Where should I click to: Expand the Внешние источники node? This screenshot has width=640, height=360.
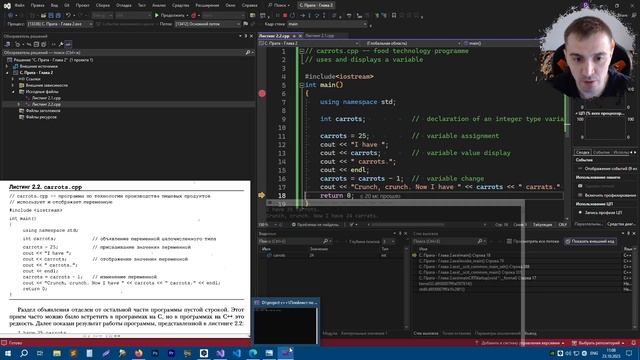7,66
